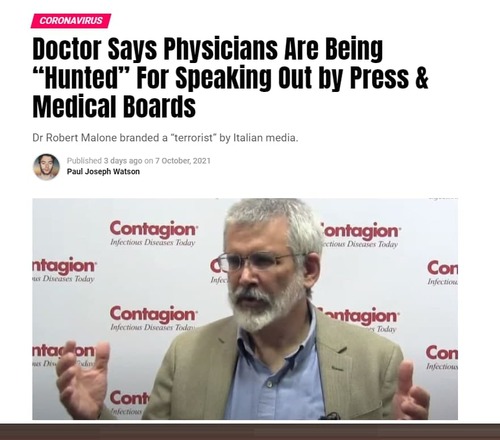Open the featured image of bearded man
Viewport: 500px width, 440px height.
(245, 309)
